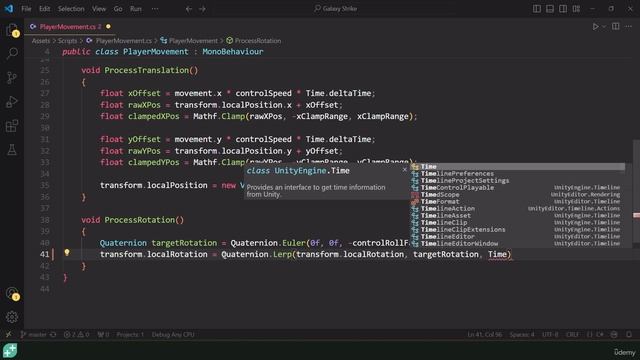Run the file with the play icon
Viewport: 640px width, 360px height.
595,27
